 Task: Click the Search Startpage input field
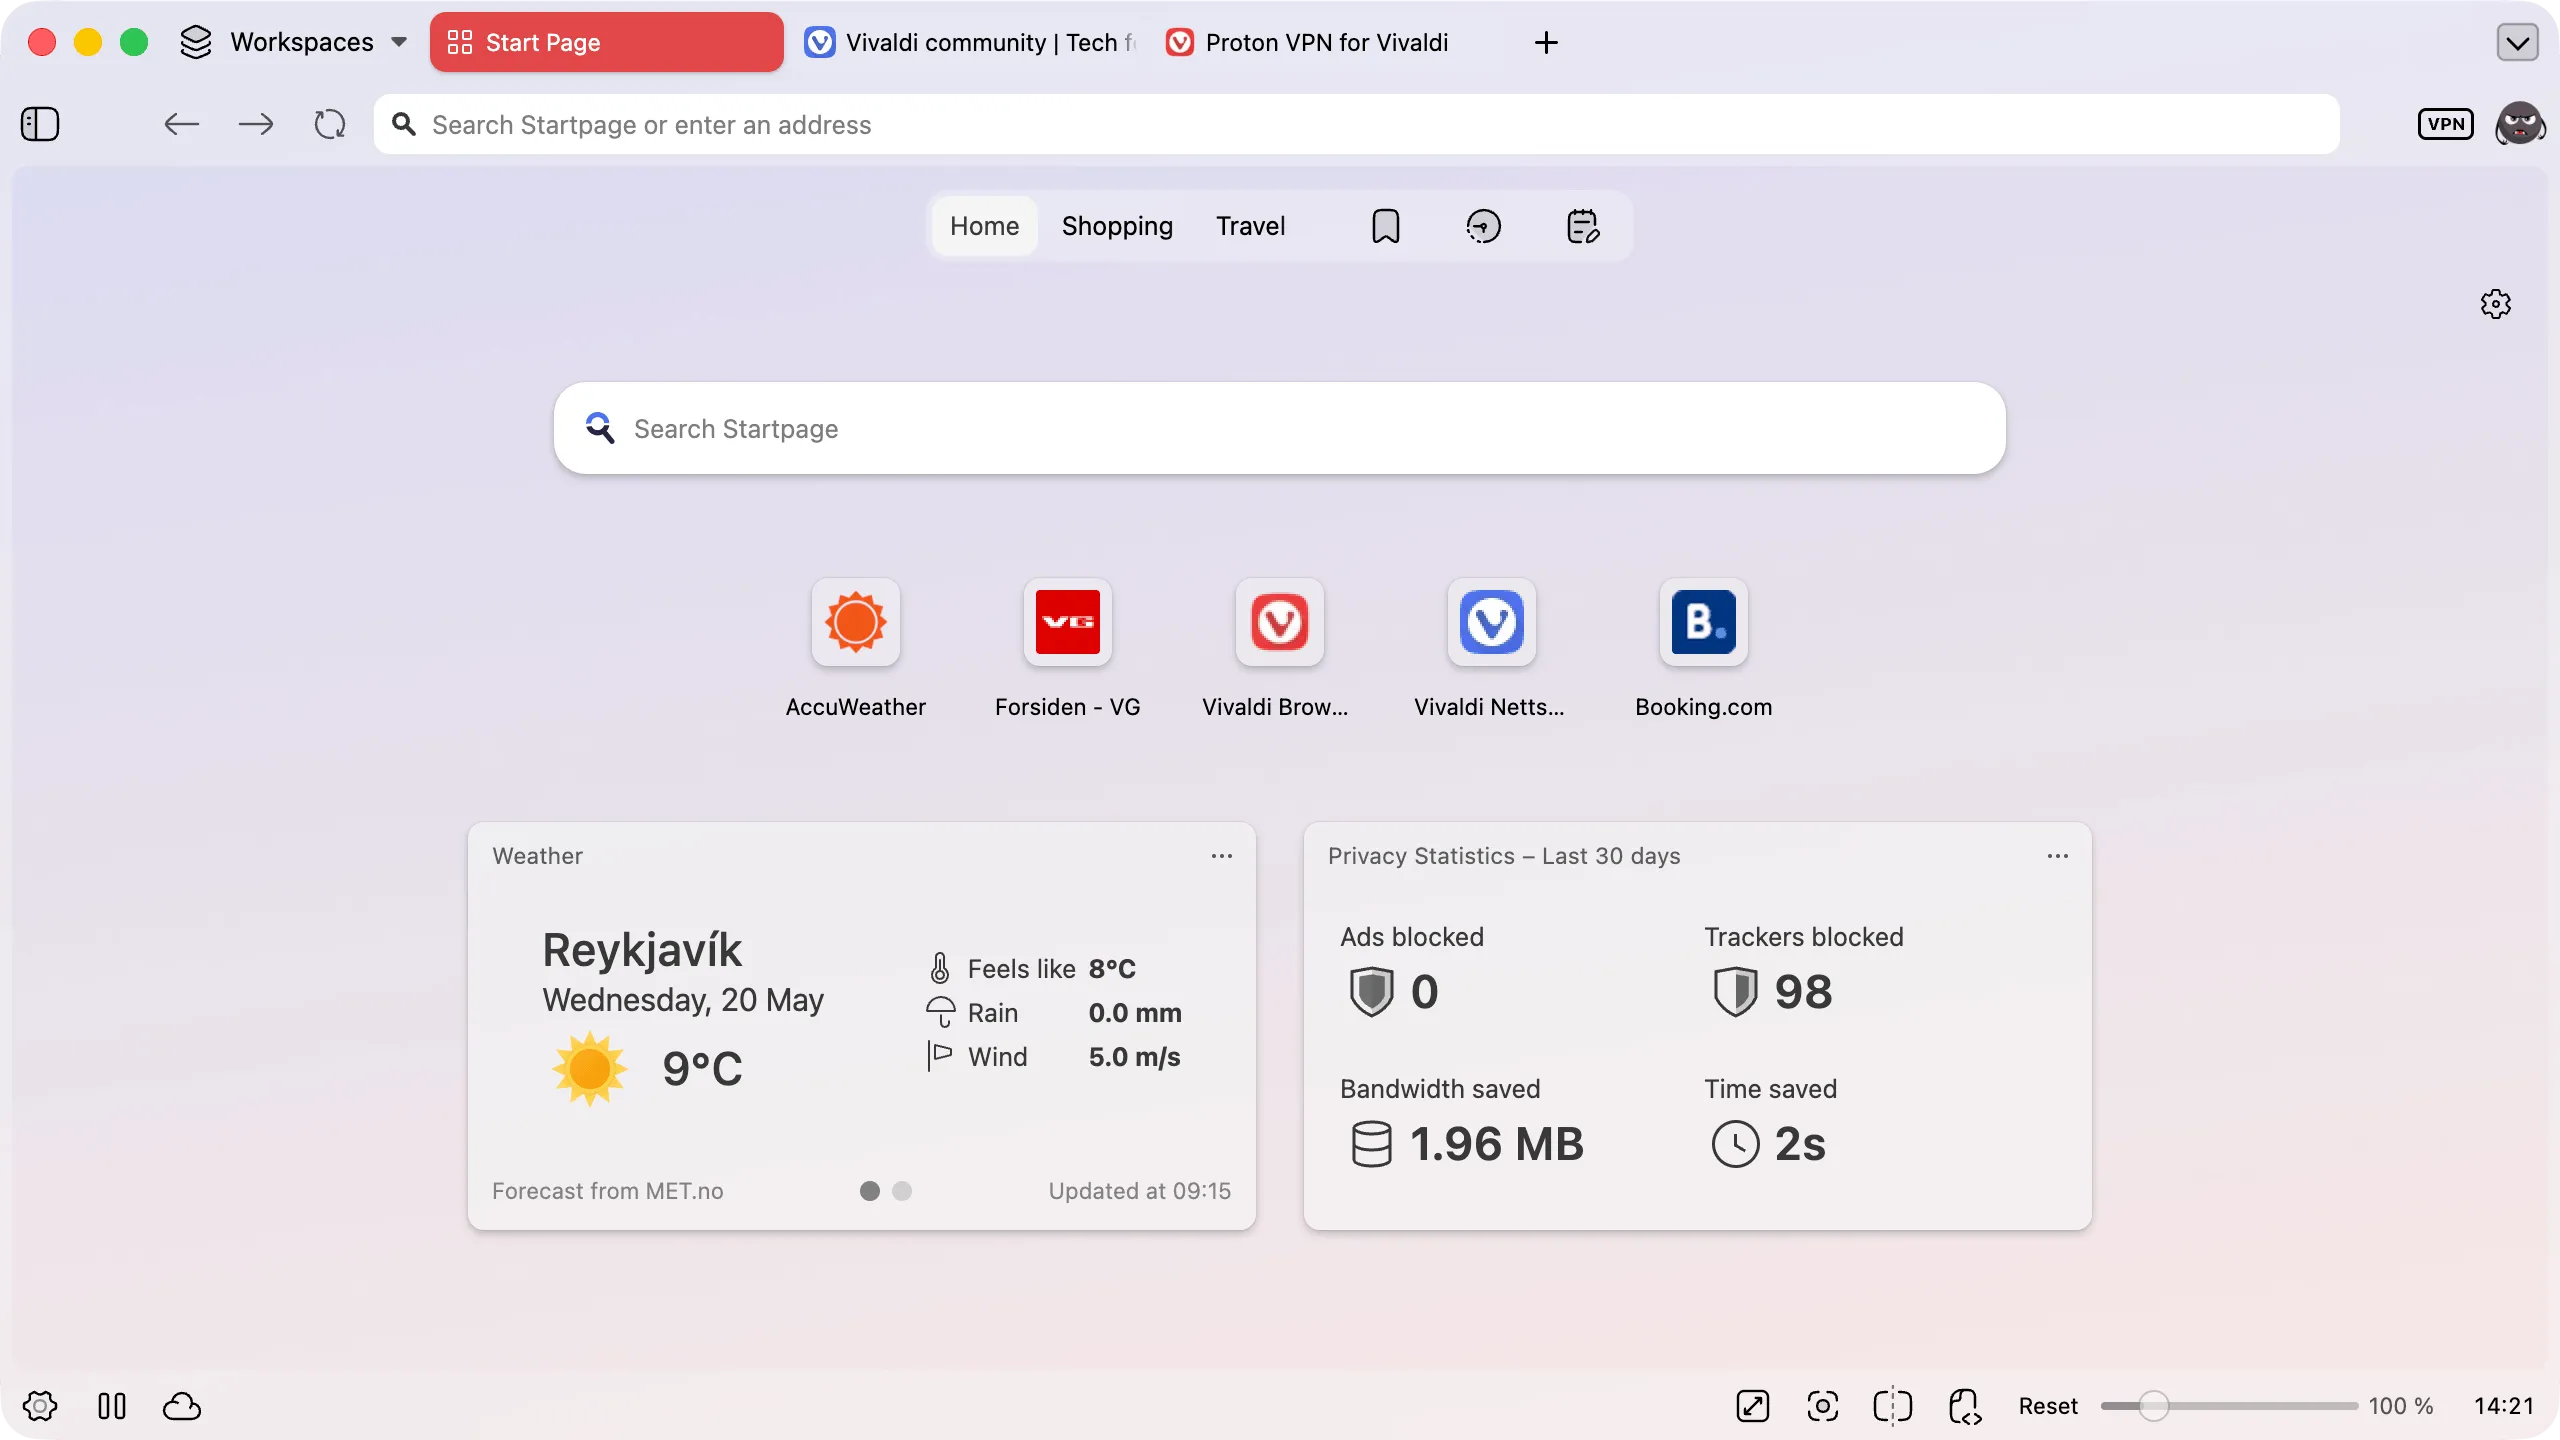tap(1279, 428)
